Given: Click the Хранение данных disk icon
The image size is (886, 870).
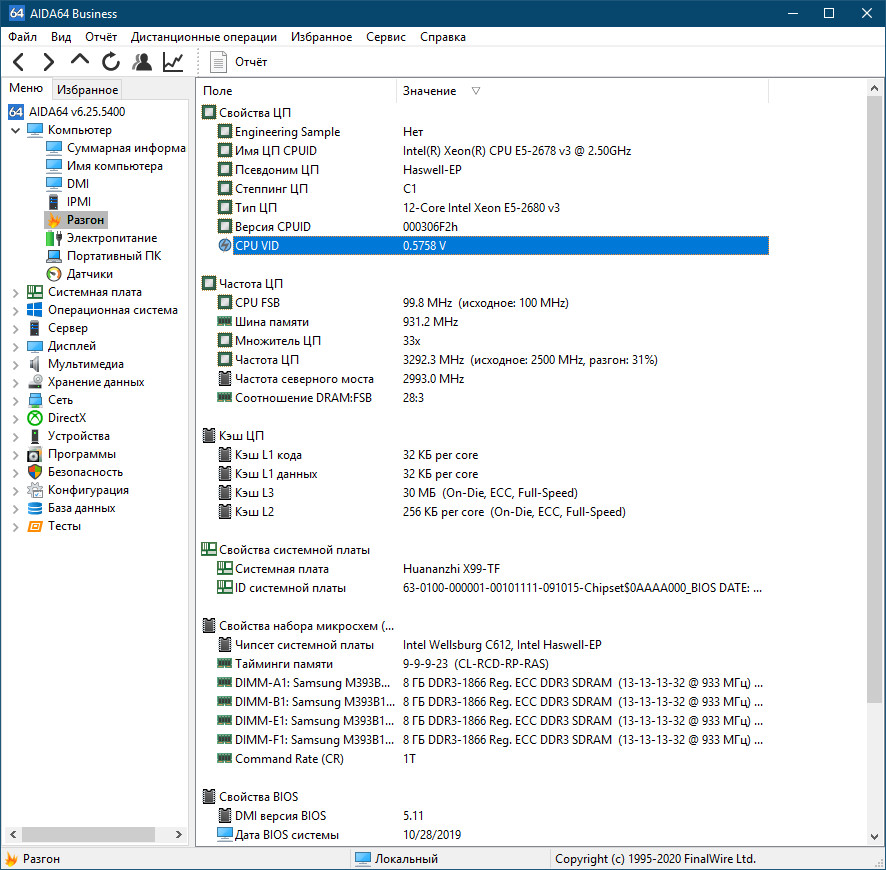Looking at the screenshot, I should 35,382.
